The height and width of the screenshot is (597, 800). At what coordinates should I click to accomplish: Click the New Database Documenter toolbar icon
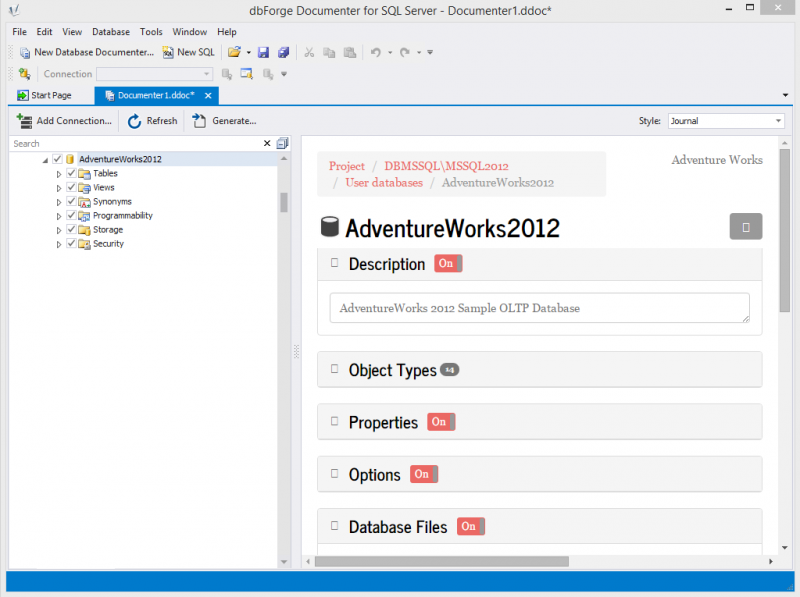pyautogui.click(x=24, y=53)
